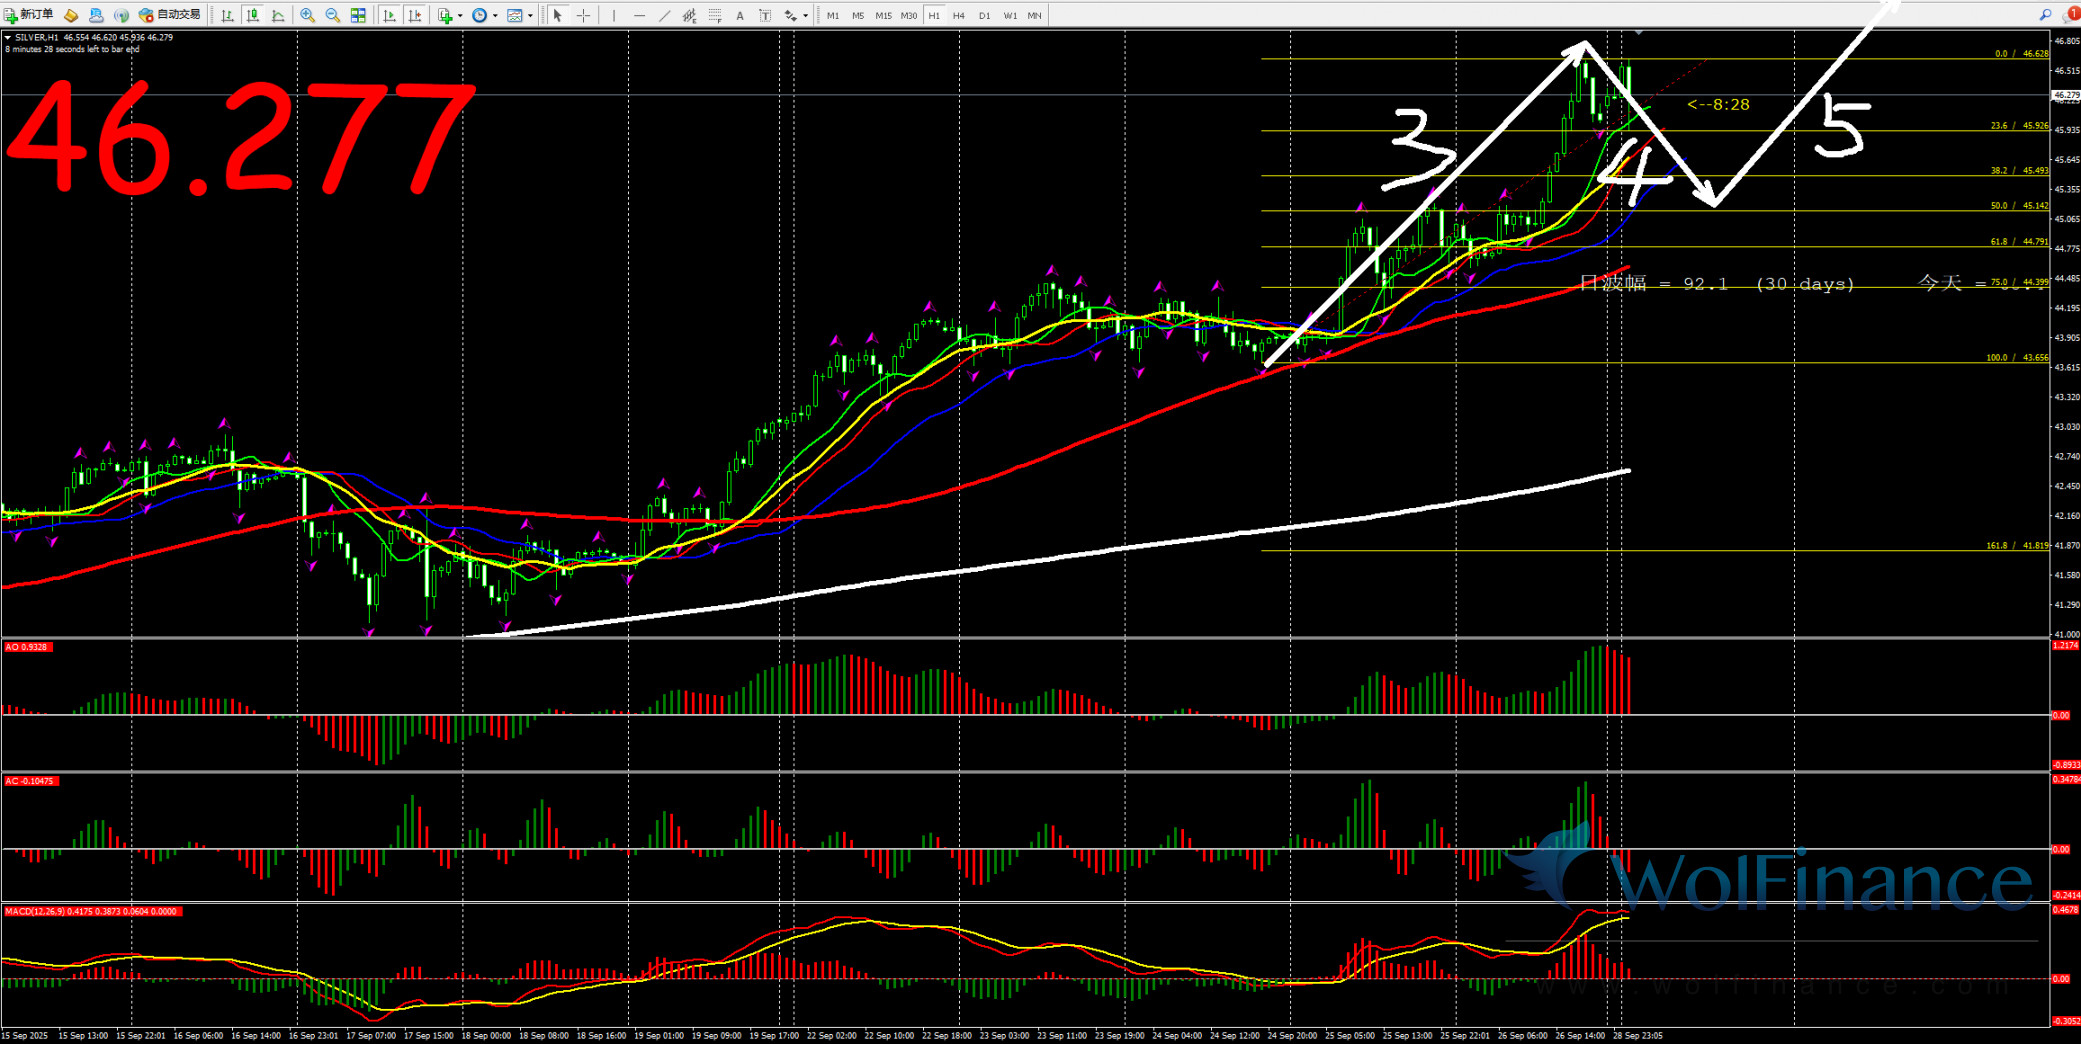
Task: Toggle candlestick chart mode
Action: 253,15
